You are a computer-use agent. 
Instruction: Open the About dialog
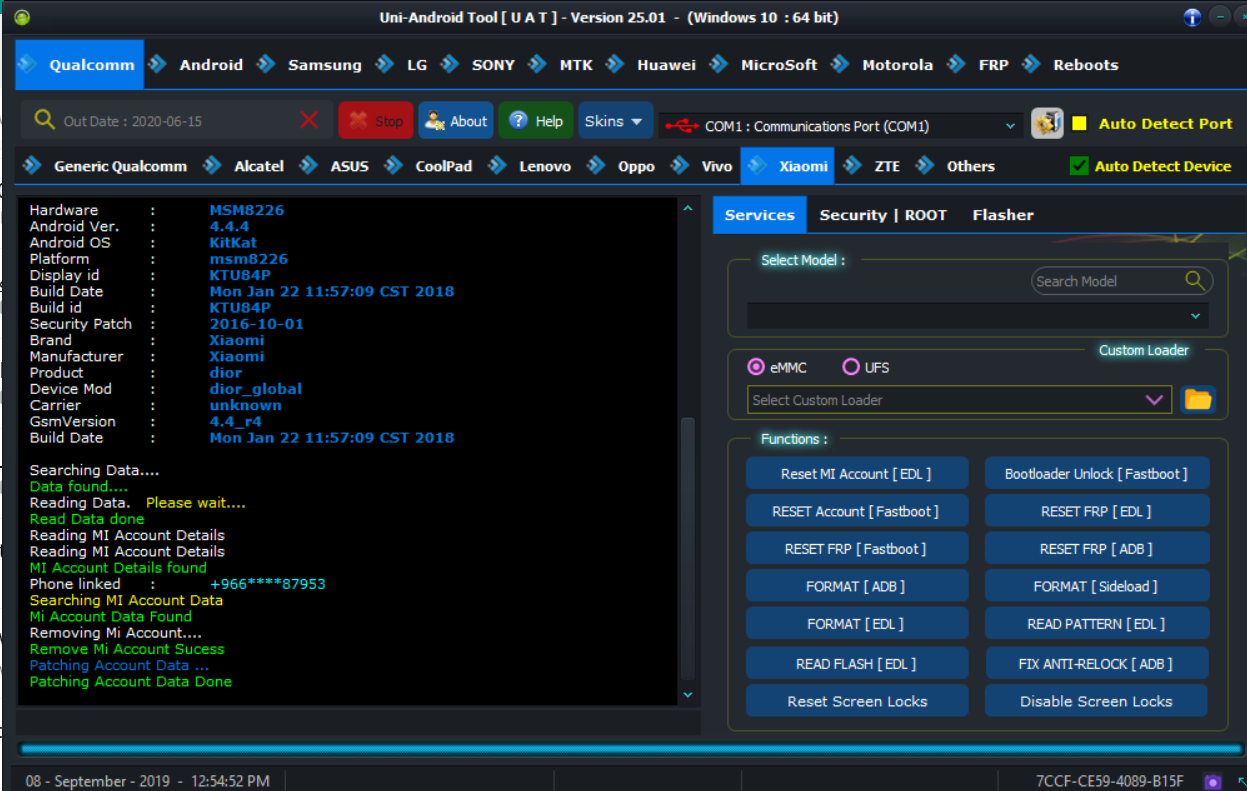tap(456, 121)
